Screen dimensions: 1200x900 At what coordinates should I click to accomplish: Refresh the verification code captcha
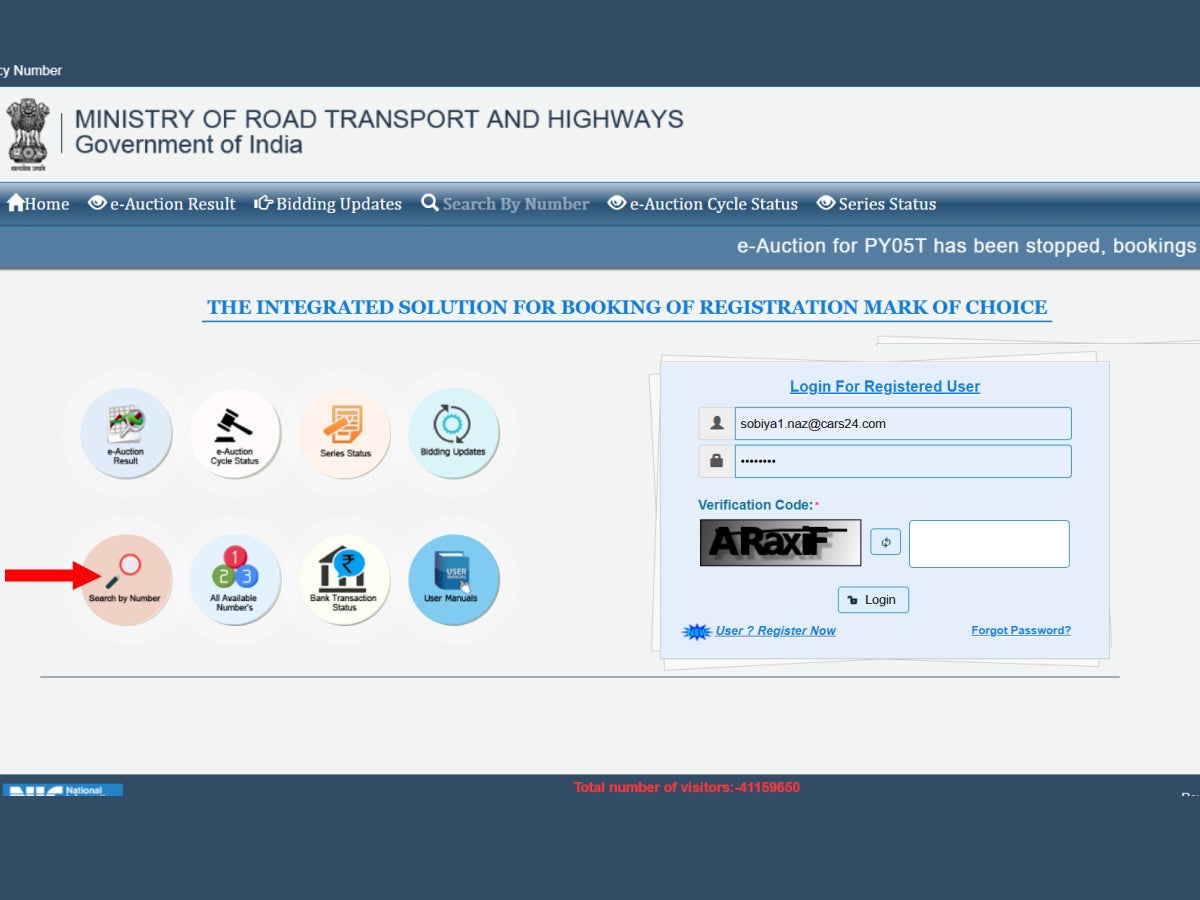885,542
